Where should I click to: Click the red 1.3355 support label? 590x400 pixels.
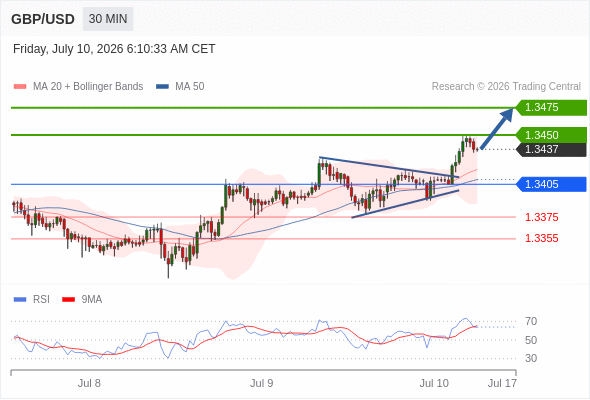541,238
